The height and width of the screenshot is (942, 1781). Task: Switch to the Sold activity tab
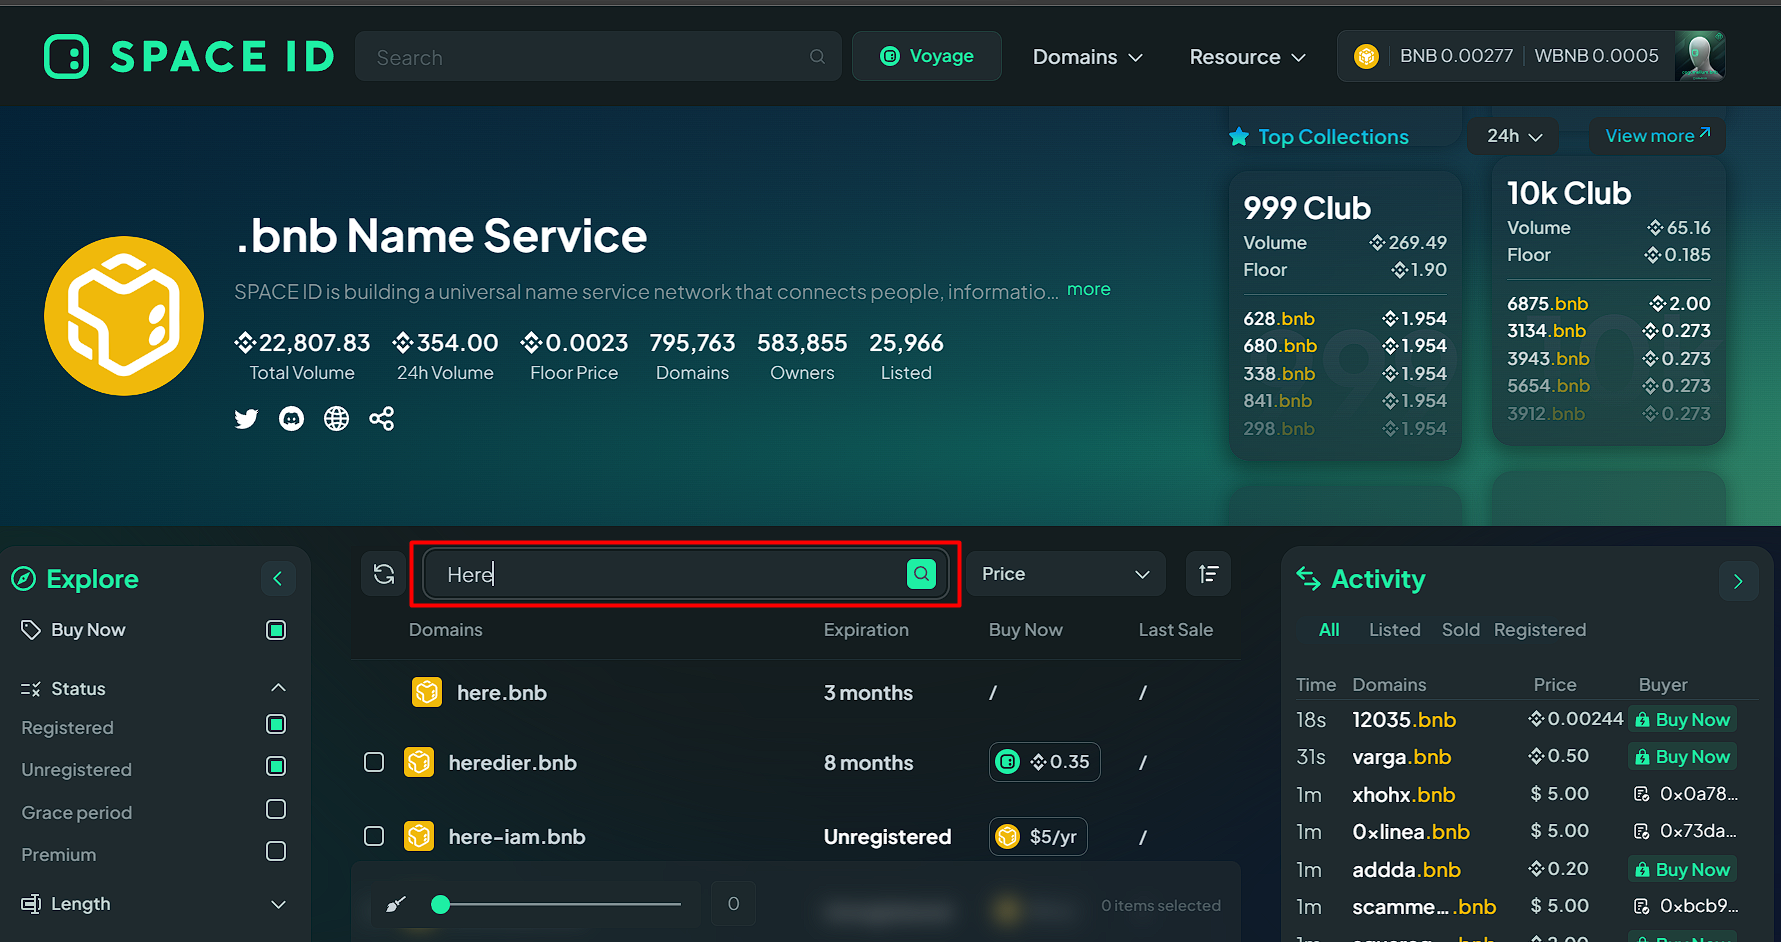click(1460, 630)
